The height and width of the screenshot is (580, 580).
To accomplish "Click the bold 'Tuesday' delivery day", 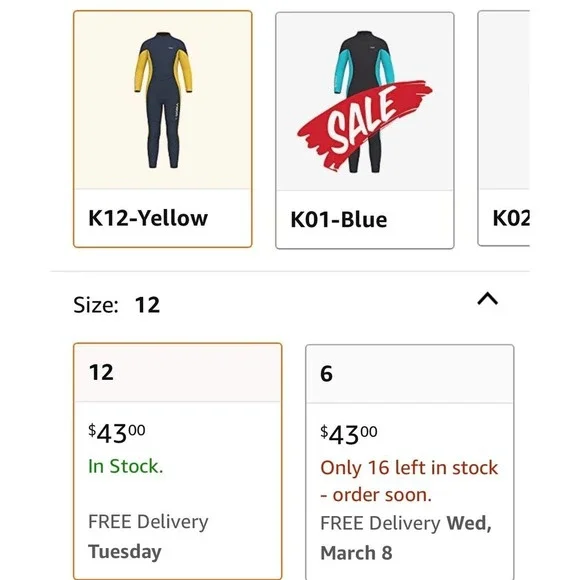I will point(125,552).
